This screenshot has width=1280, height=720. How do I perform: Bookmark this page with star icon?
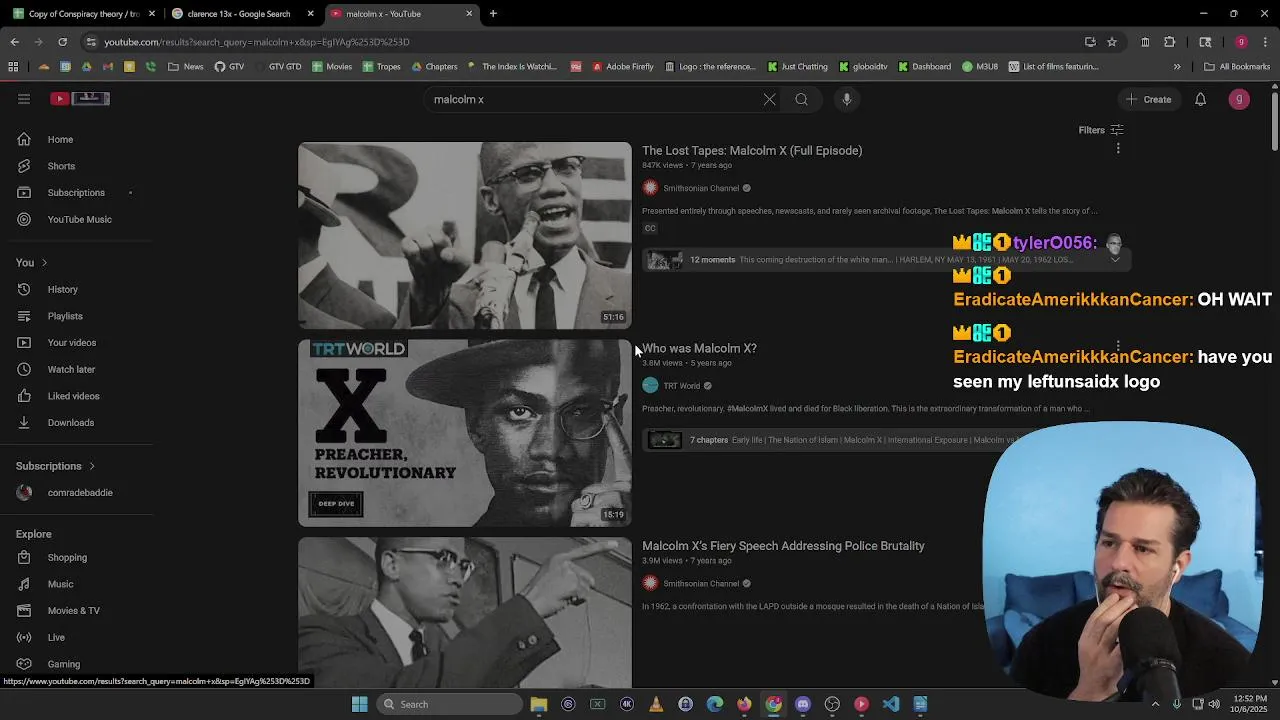pyautogui.click(x=1112, y=42)
